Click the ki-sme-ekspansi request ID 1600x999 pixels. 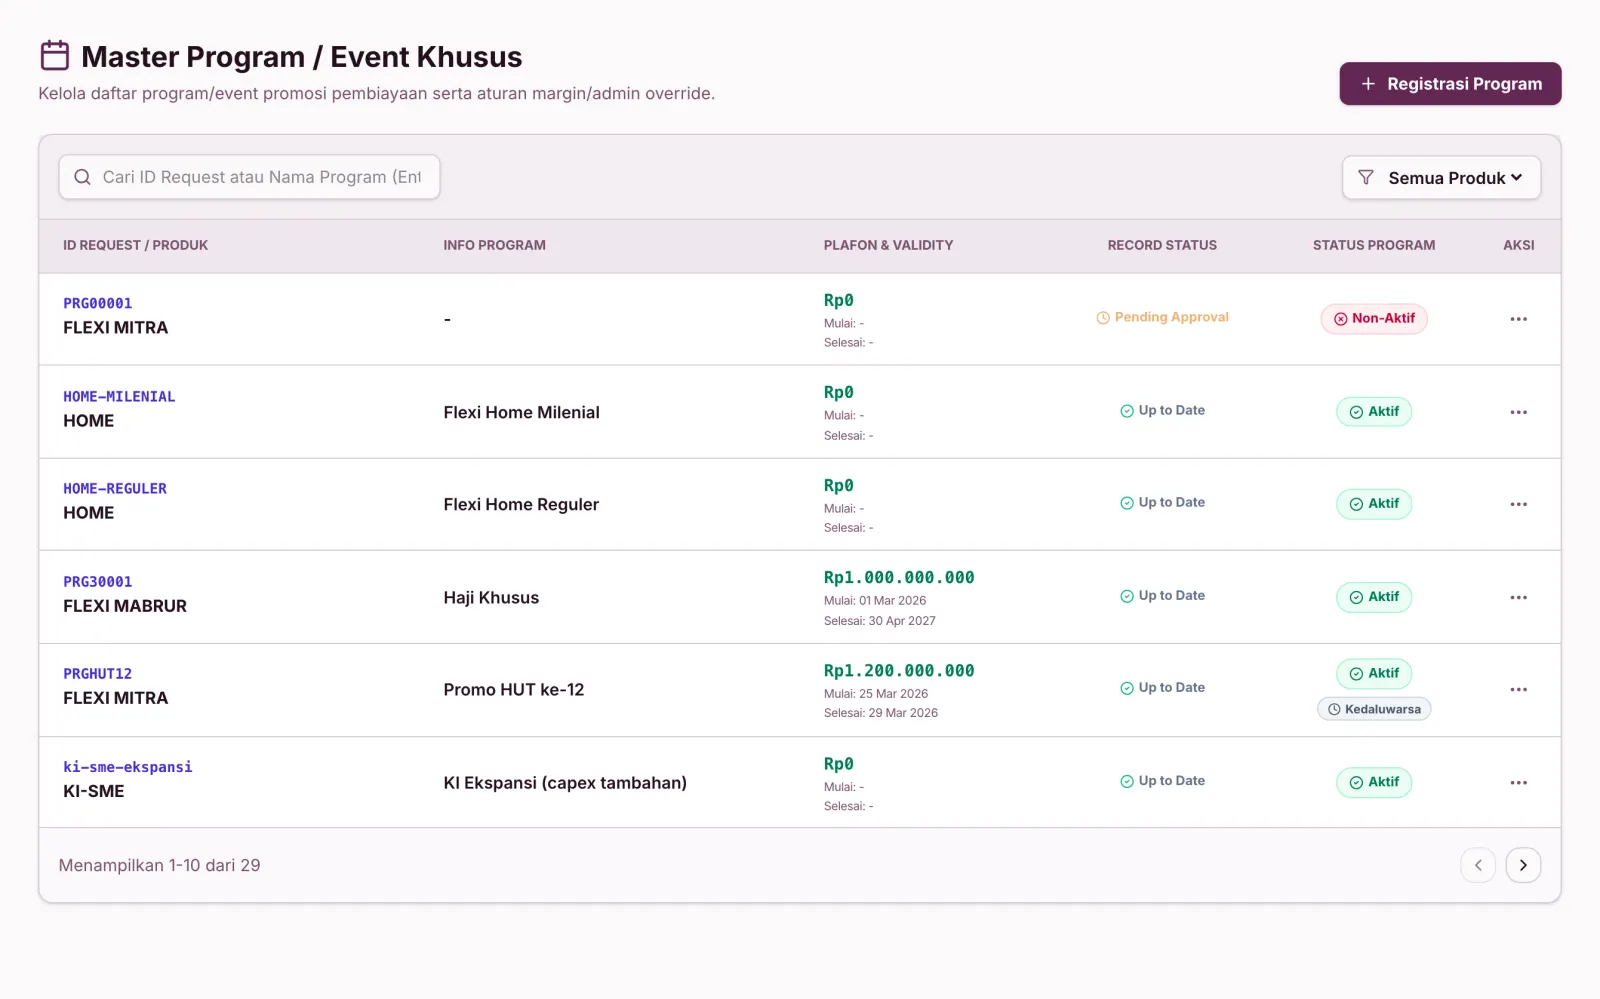128,766
